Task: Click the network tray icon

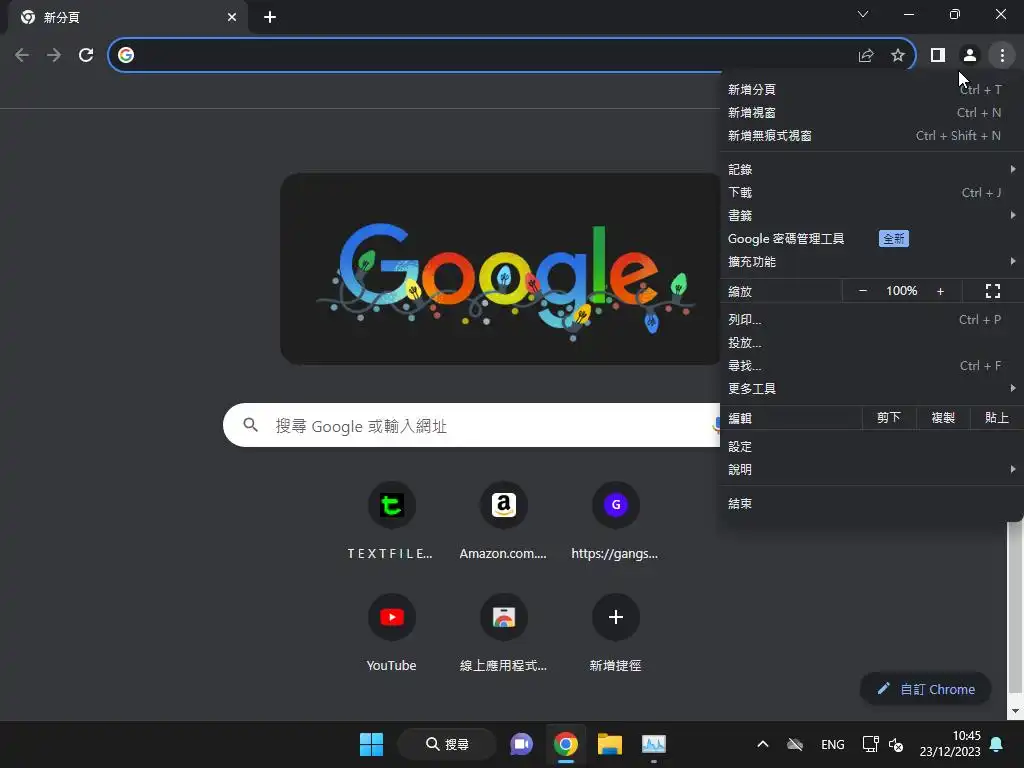Action: [x=870, y=744]
